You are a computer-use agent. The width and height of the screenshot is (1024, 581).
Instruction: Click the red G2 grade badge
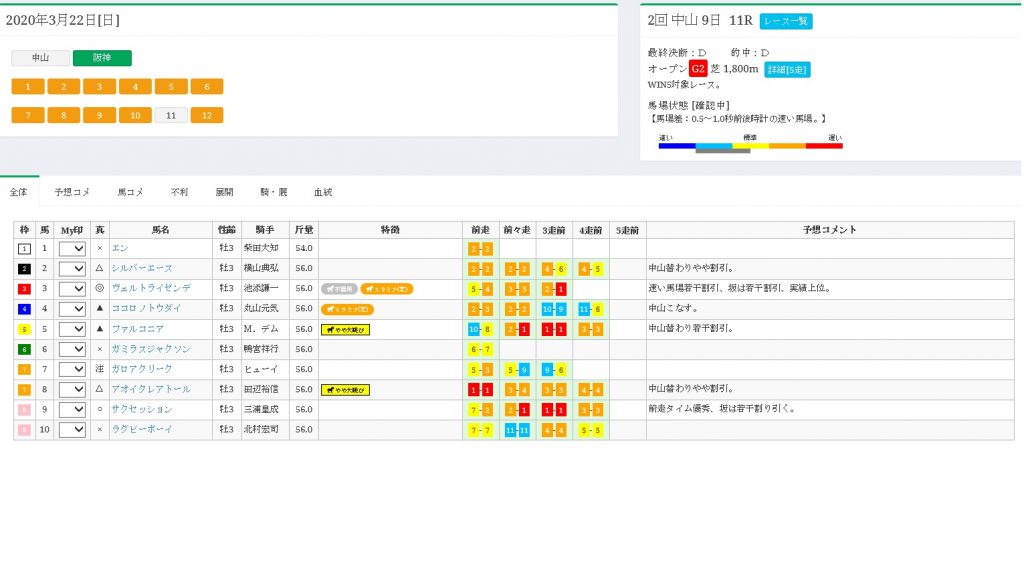(698, 69)
